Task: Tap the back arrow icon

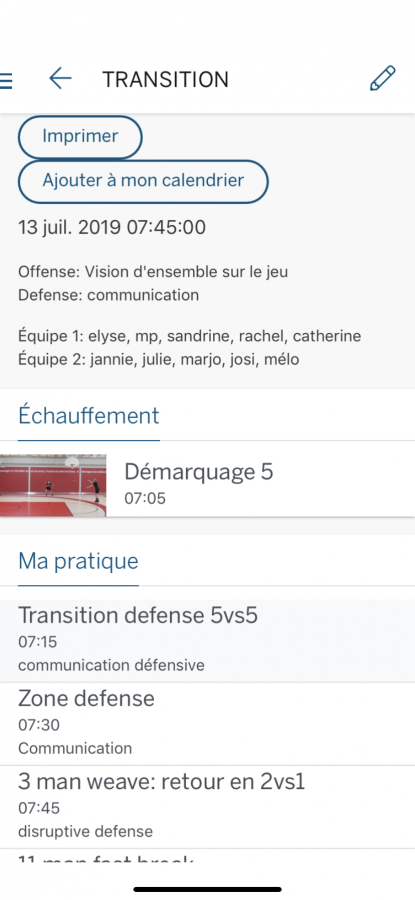Action: pos(60,79)
